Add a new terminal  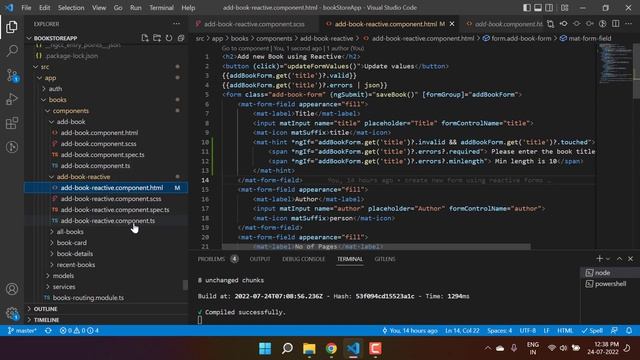[x=599, y=258]
